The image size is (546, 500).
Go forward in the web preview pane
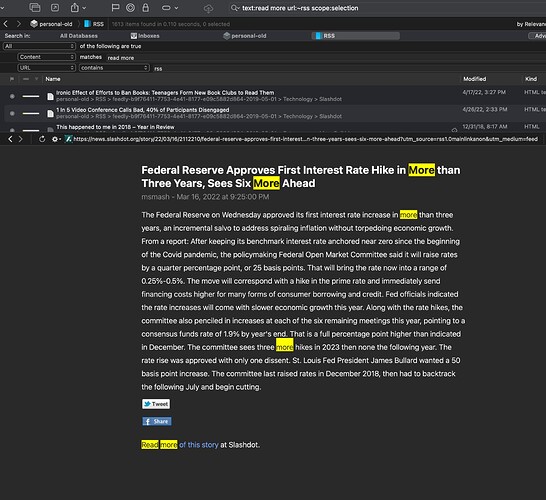(21, 139)
